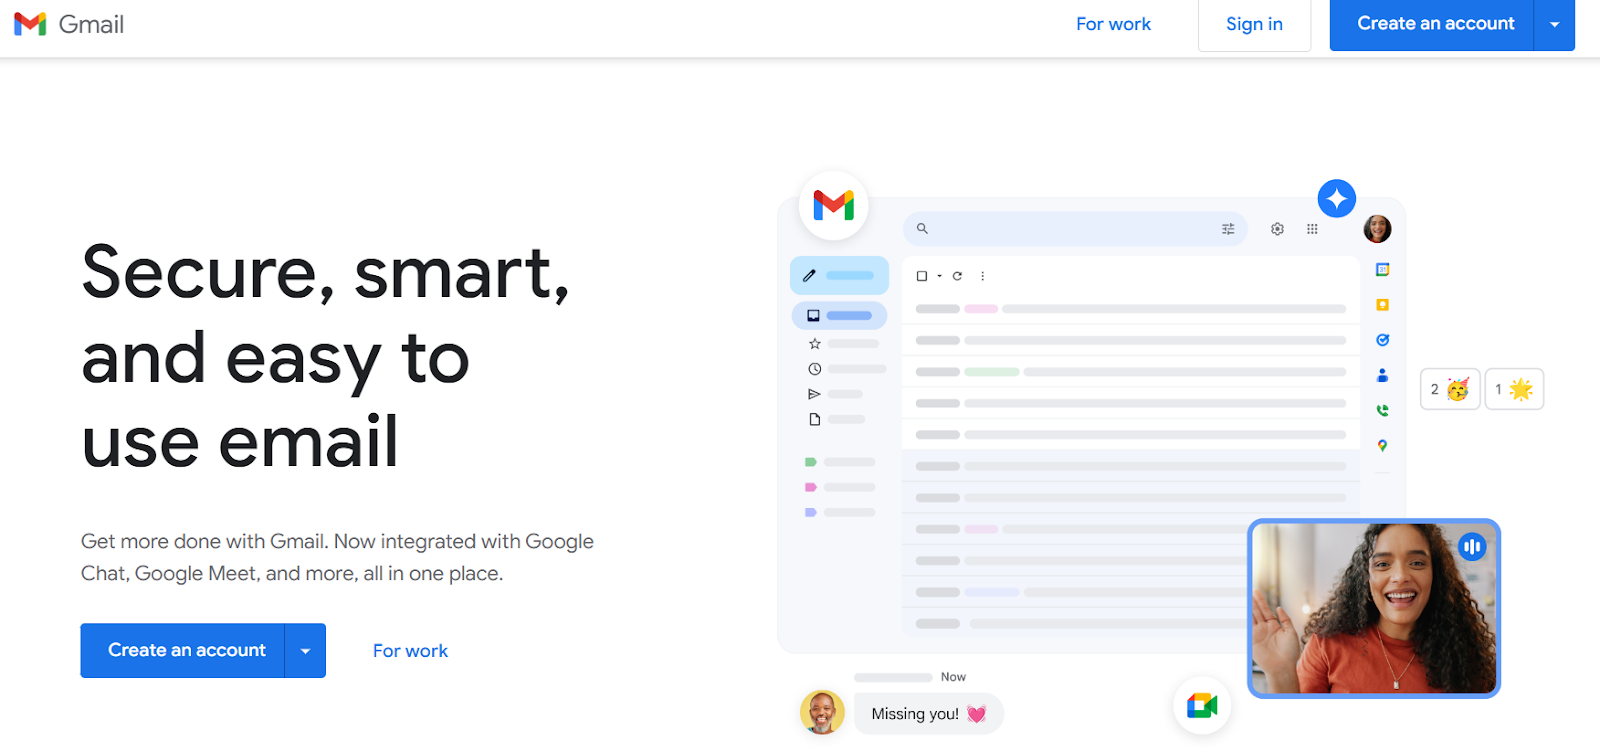Click the Sign in button

tap(1254, 24)
